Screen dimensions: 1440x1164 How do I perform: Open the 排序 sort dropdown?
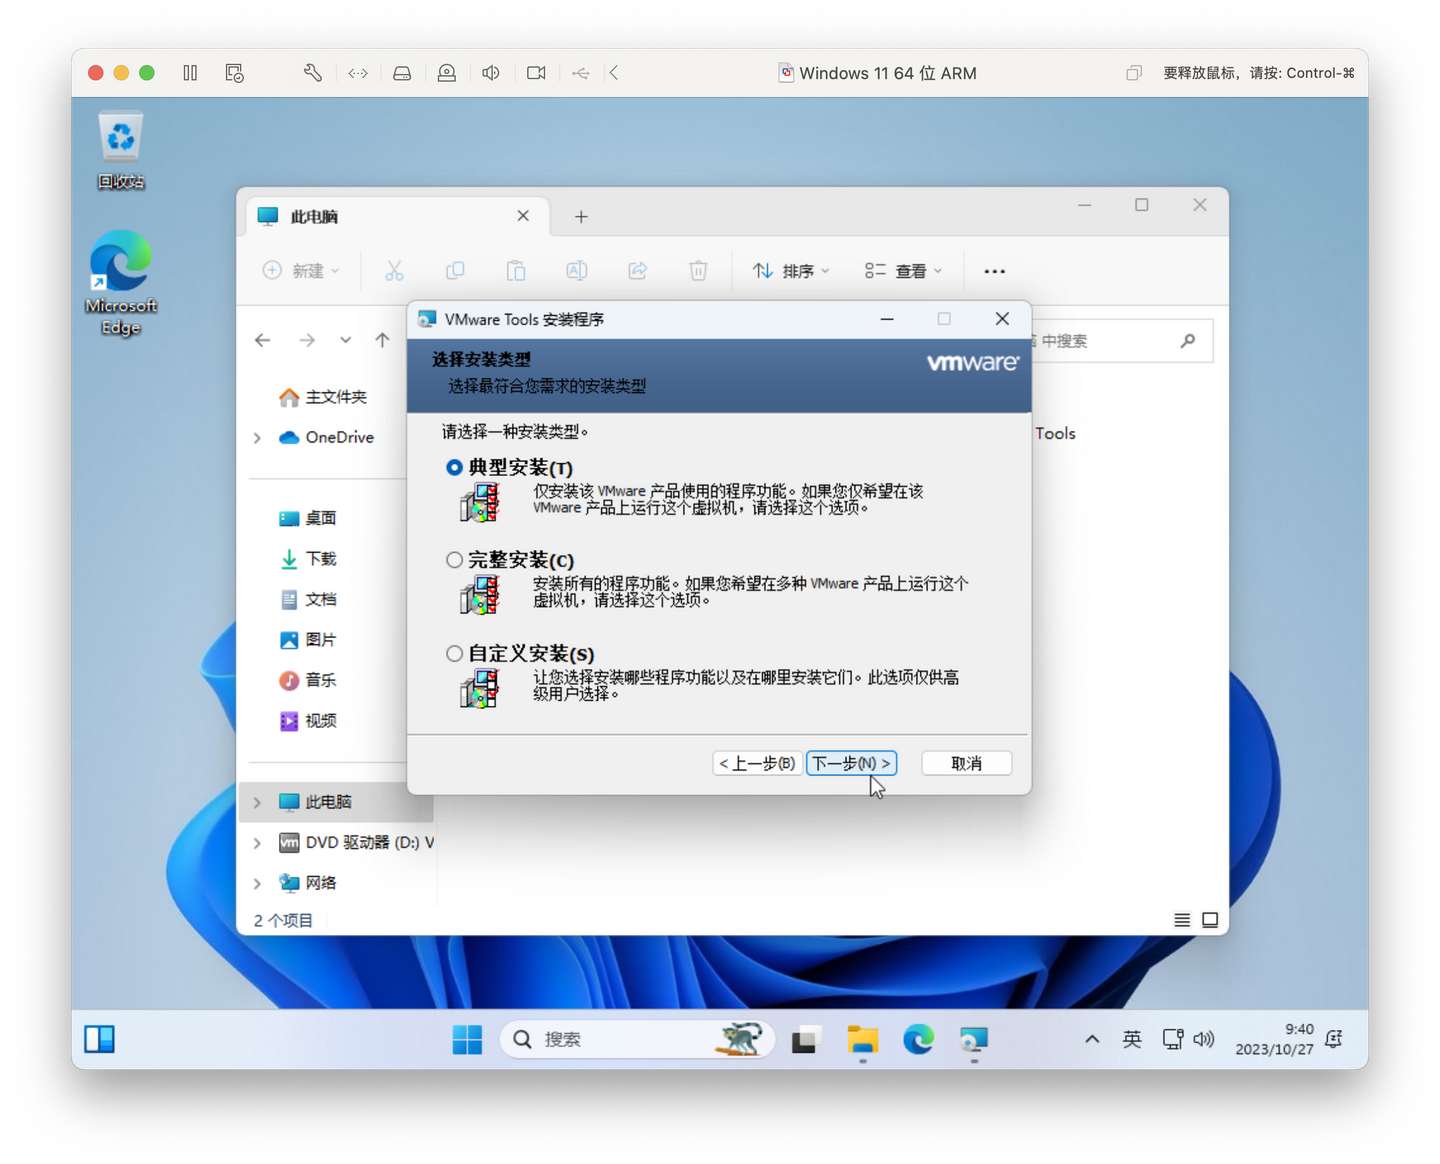tap(791, 271)
